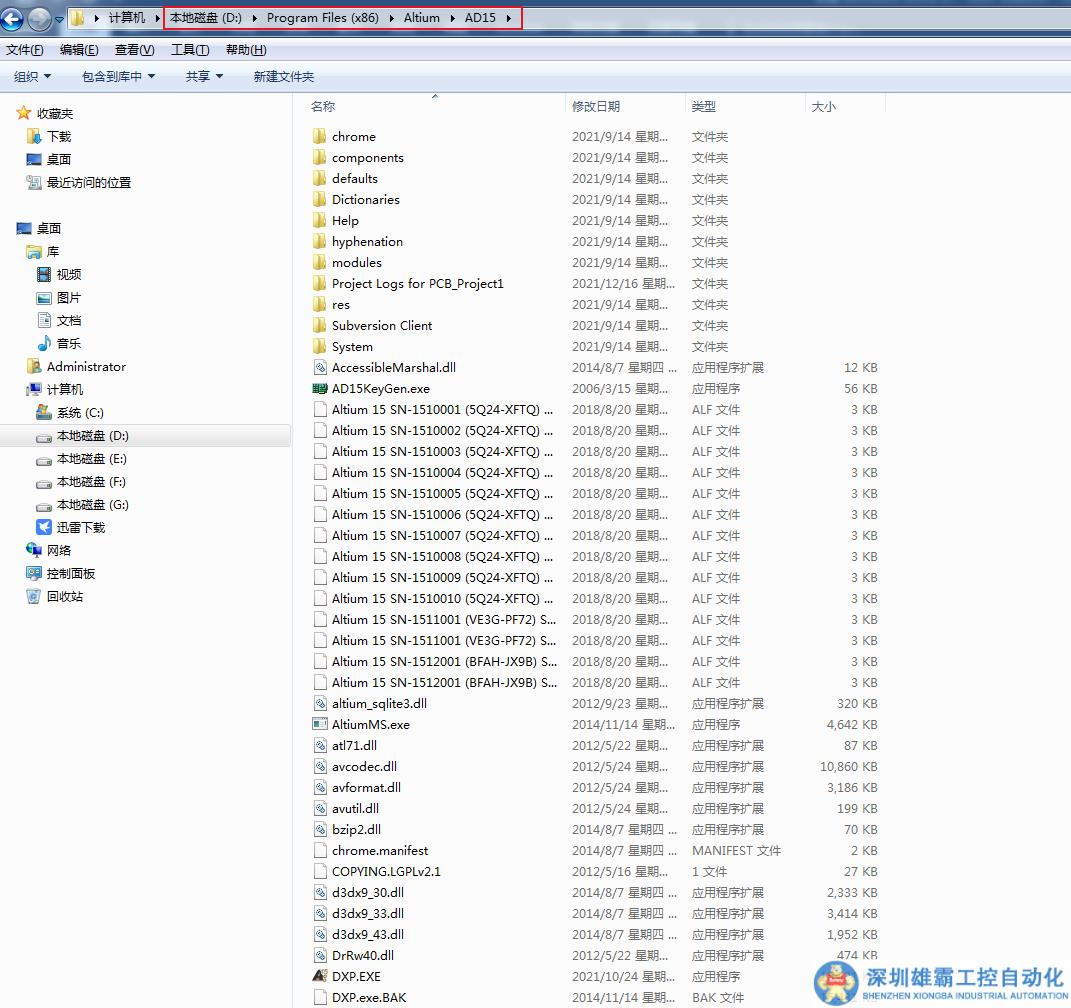Click the New Folder button
The width and height of the screenshot is (1071, 1008).
click(x=283, y=77)
